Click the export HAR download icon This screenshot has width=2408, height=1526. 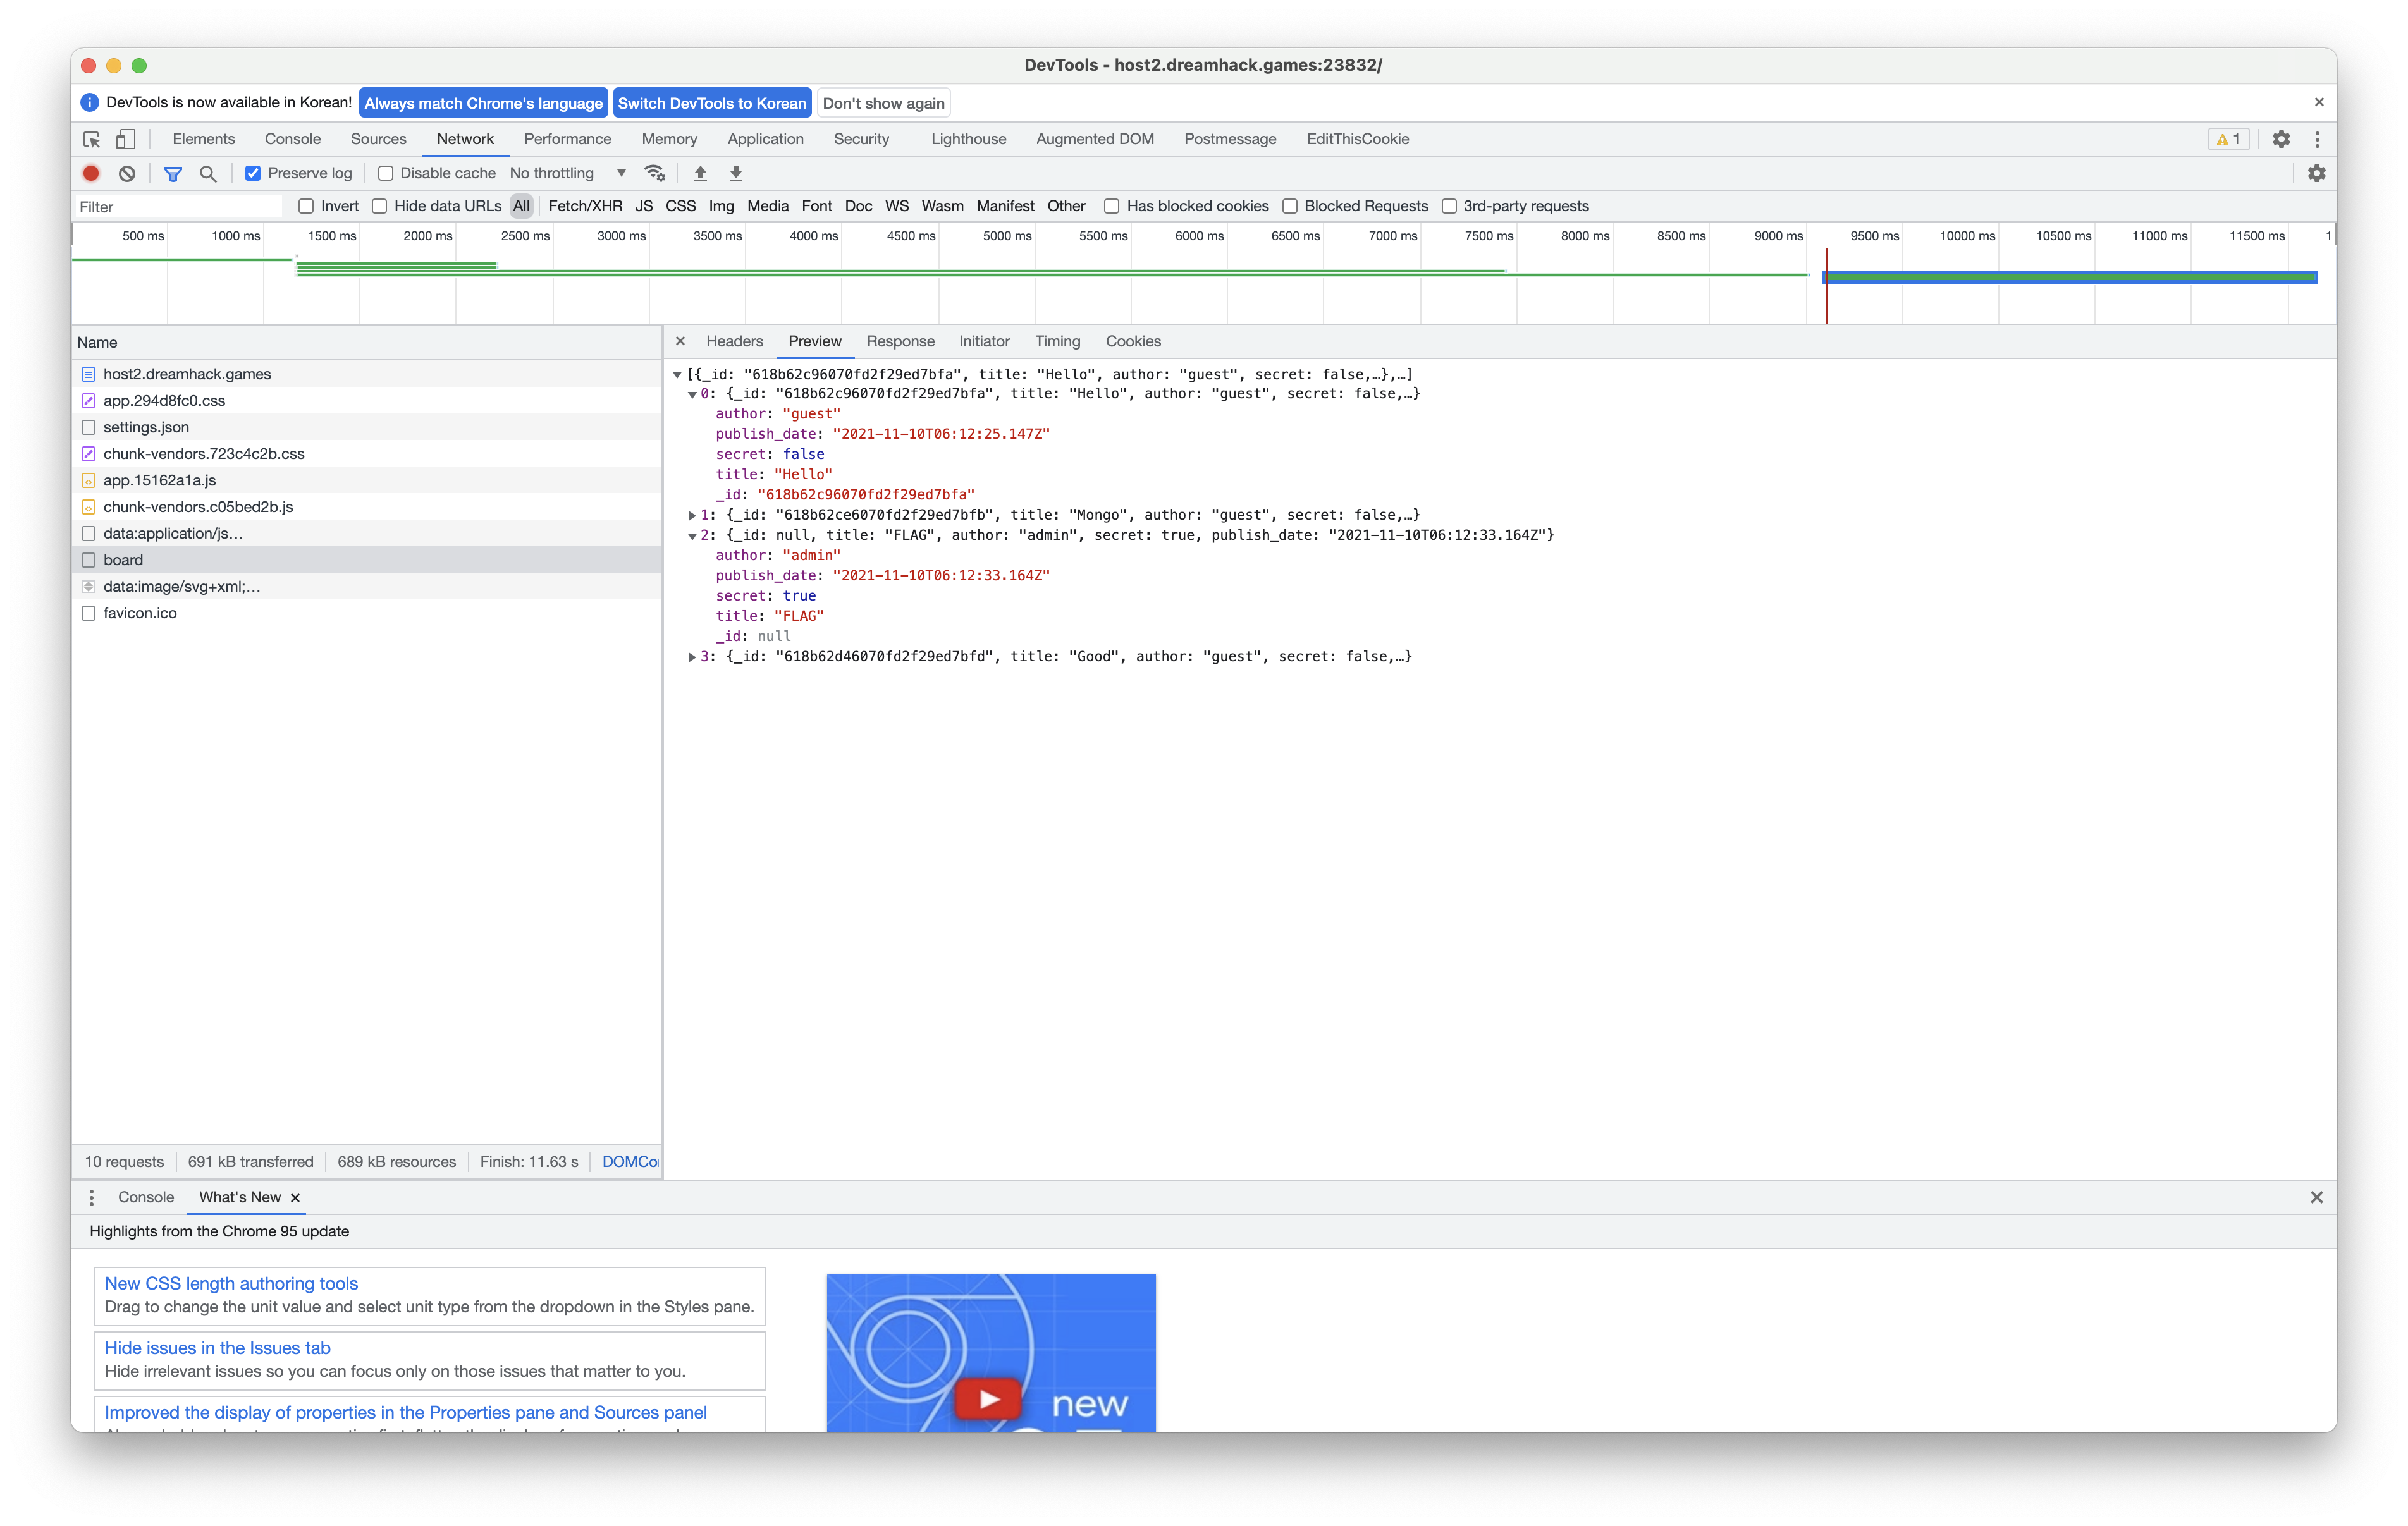pos(736,173)
